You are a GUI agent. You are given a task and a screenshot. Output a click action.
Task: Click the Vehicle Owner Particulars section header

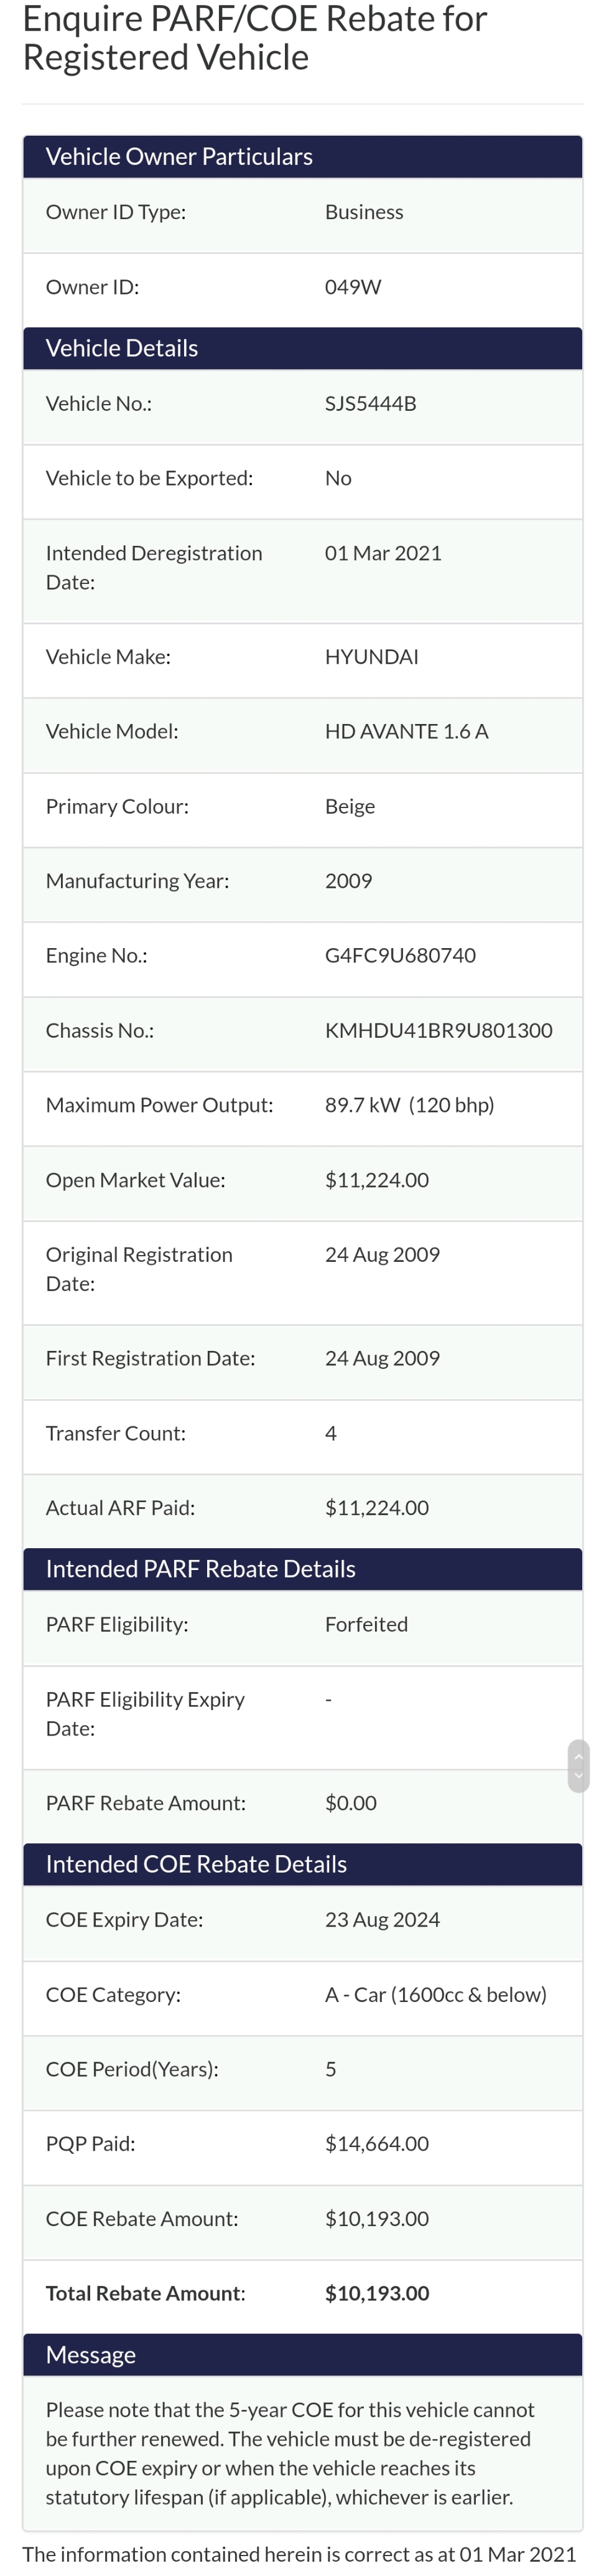[179, 156]
